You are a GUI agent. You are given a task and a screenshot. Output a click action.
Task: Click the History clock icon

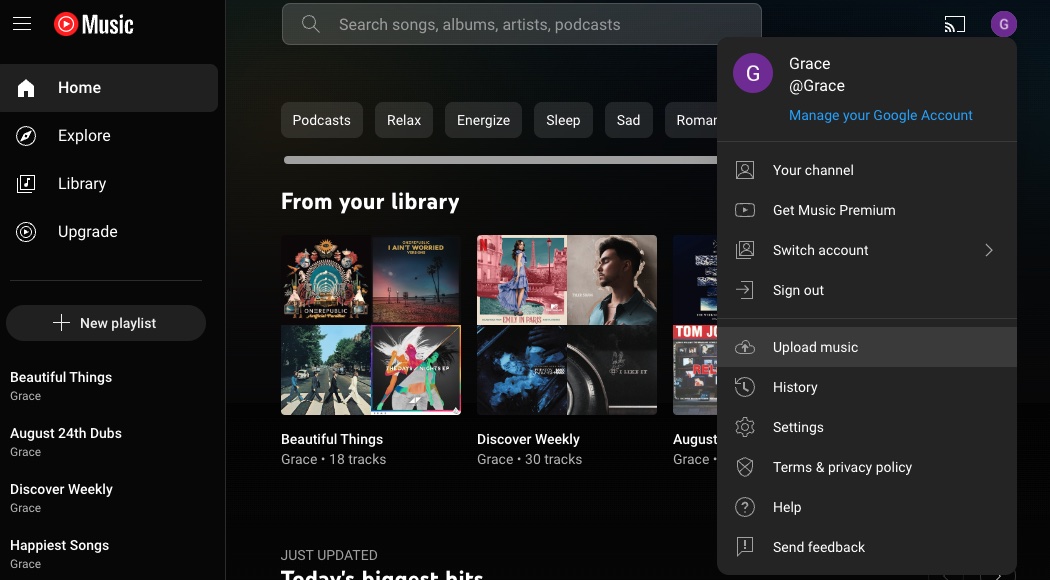(x=745, y=387)
